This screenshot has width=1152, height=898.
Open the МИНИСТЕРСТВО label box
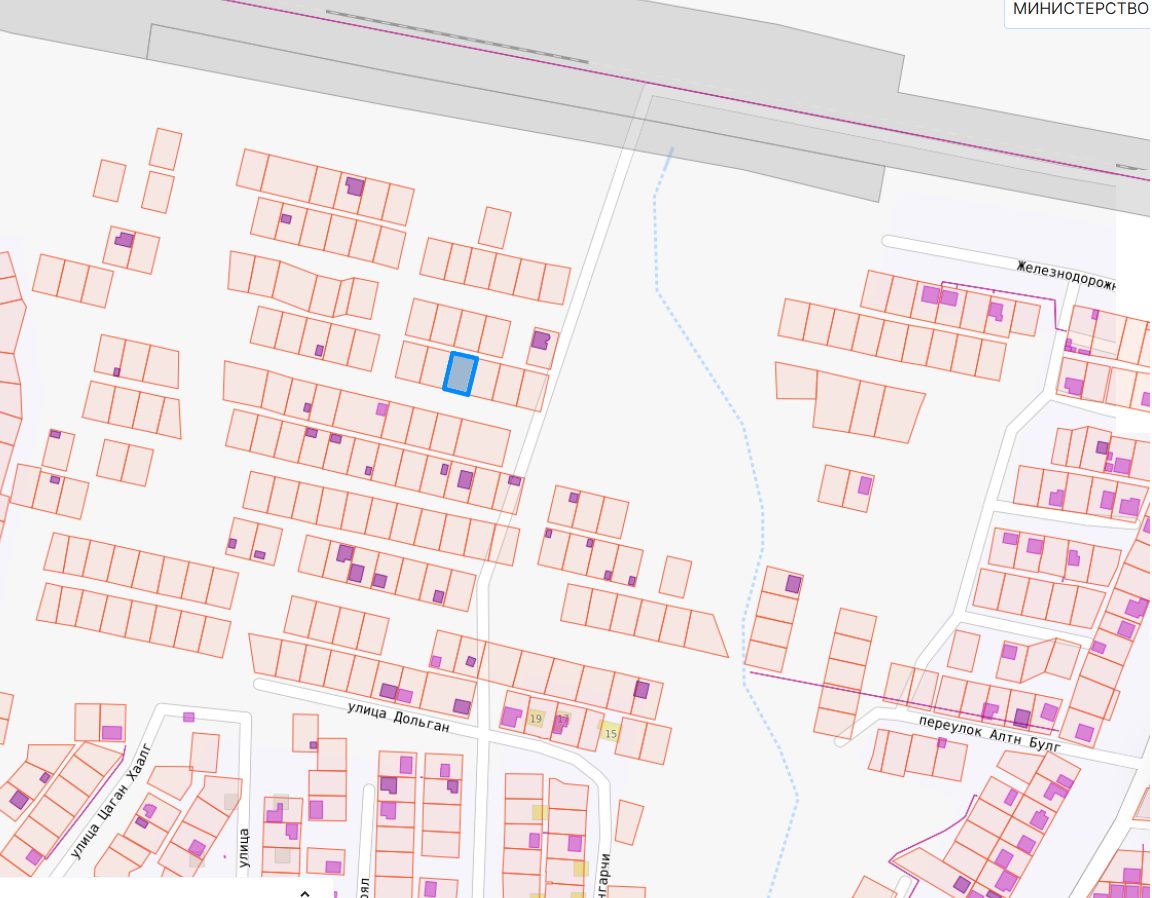1078,12
